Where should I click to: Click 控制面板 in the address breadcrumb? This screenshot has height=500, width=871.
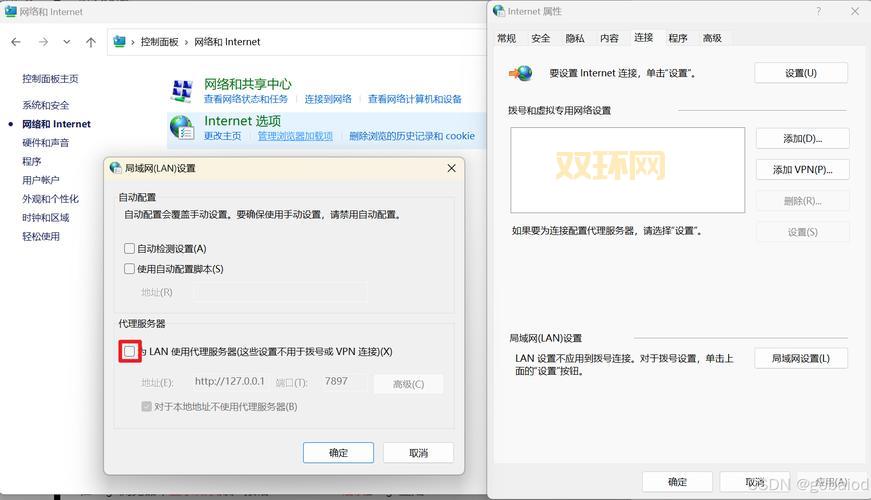(159, 42)
